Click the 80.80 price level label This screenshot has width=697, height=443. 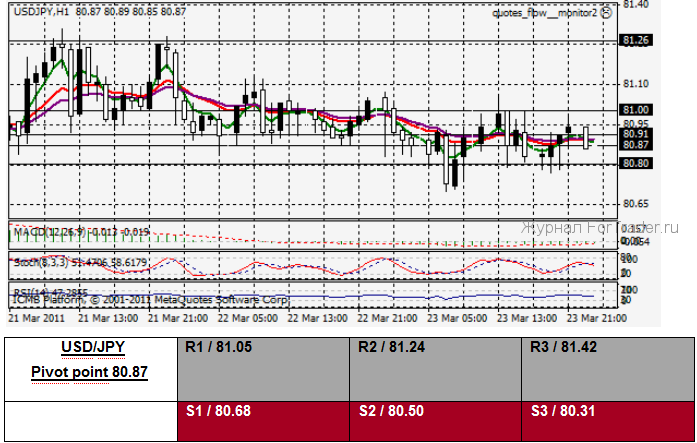click(636, 164)
